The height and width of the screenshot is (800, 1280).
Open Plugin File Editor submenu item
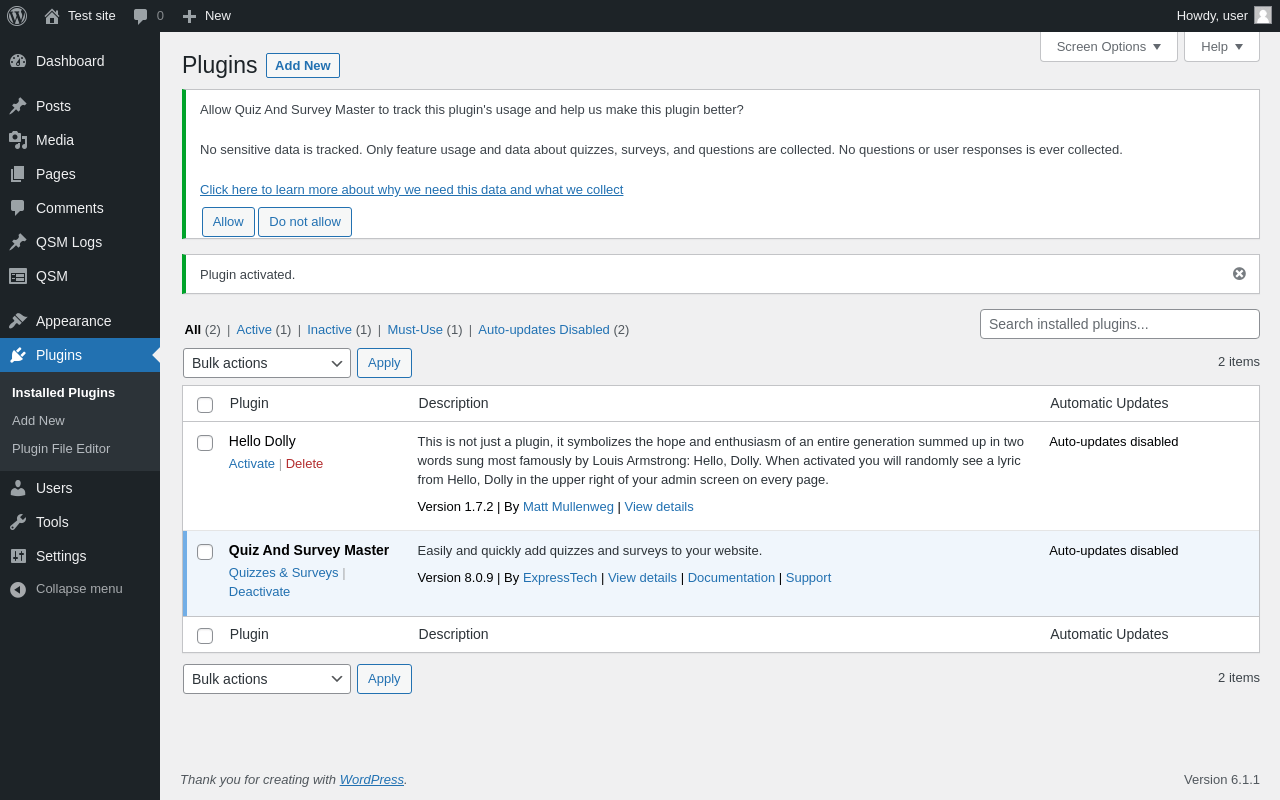[61, 449]
